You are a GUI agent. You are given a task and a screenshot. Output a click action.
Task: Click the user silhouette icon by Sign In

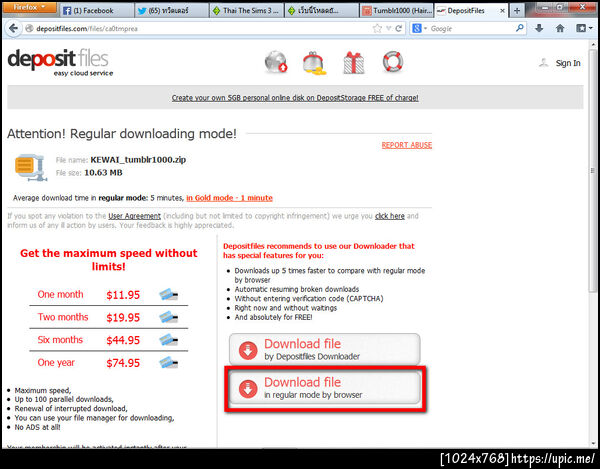[544, 63]
